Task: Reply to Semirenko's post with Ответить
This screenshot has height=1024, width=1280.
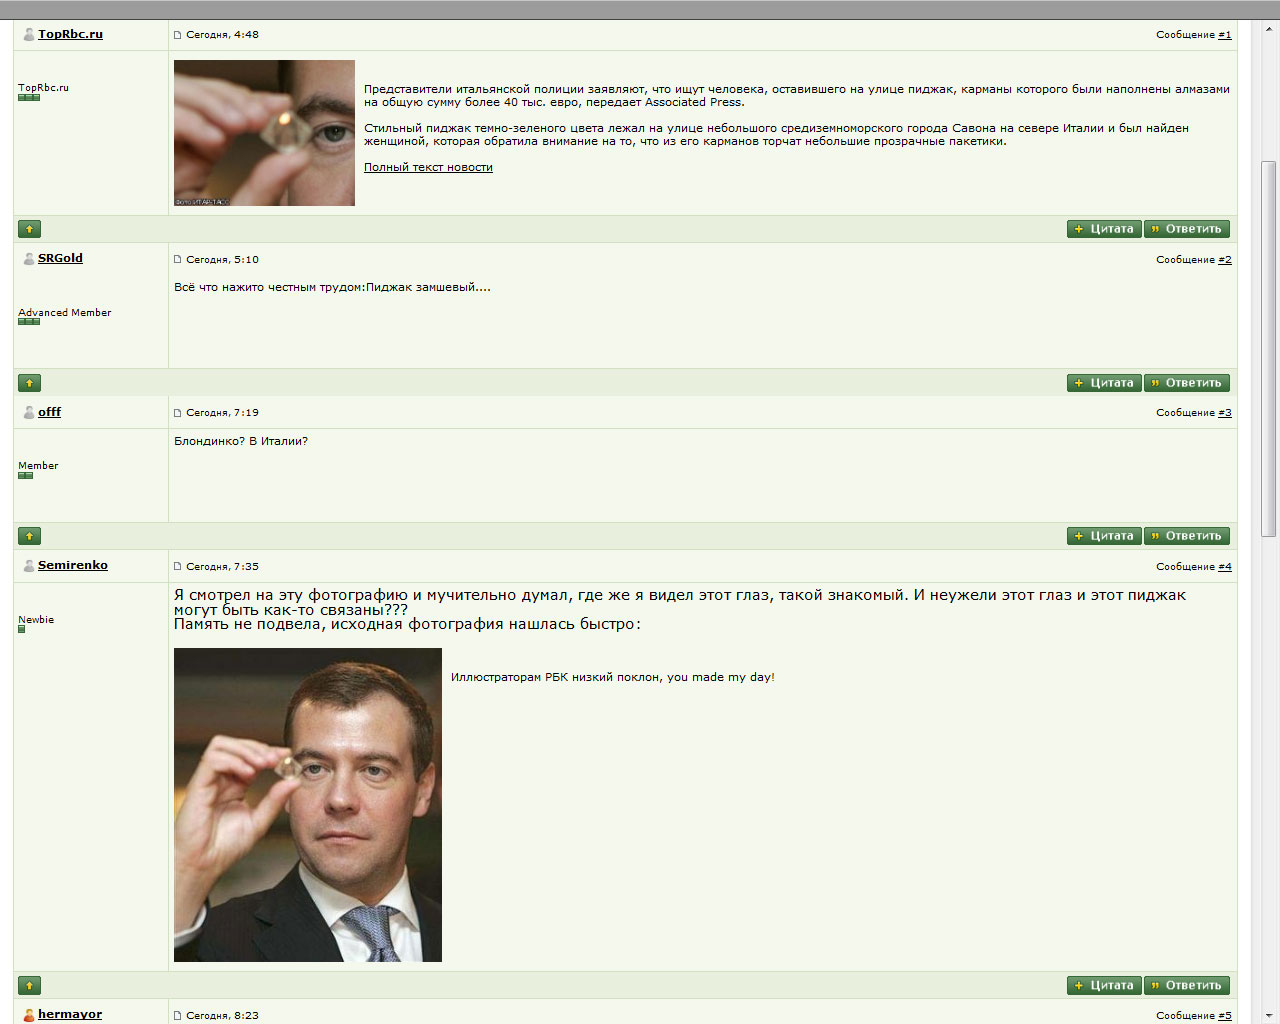Action: [1187, 985]
